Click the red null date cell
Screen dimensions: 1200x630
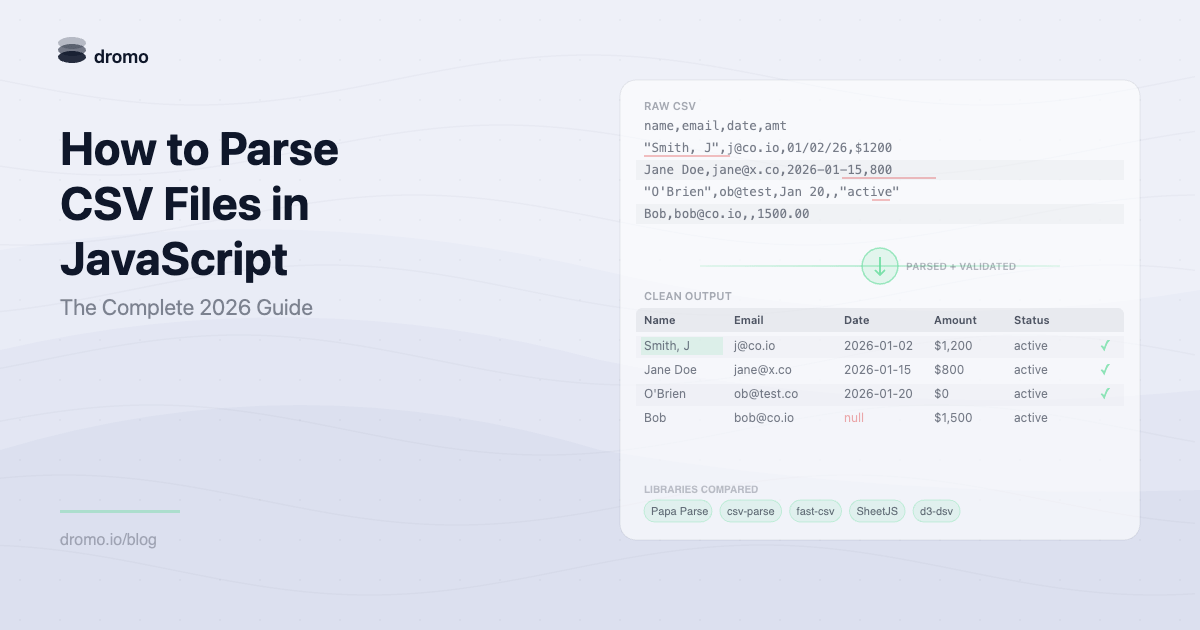point(854,418)
